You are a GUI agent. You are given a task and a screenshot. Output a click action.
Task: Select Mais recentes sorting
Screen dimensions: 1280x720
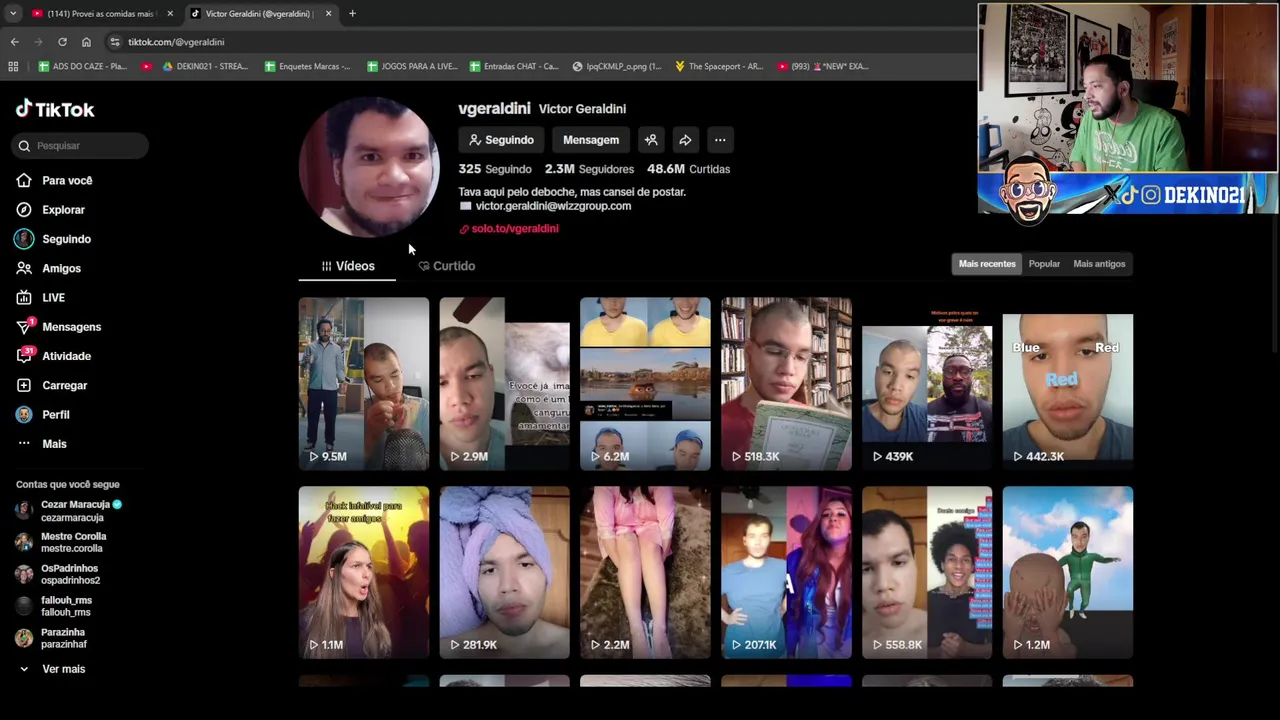pos(987,264)
